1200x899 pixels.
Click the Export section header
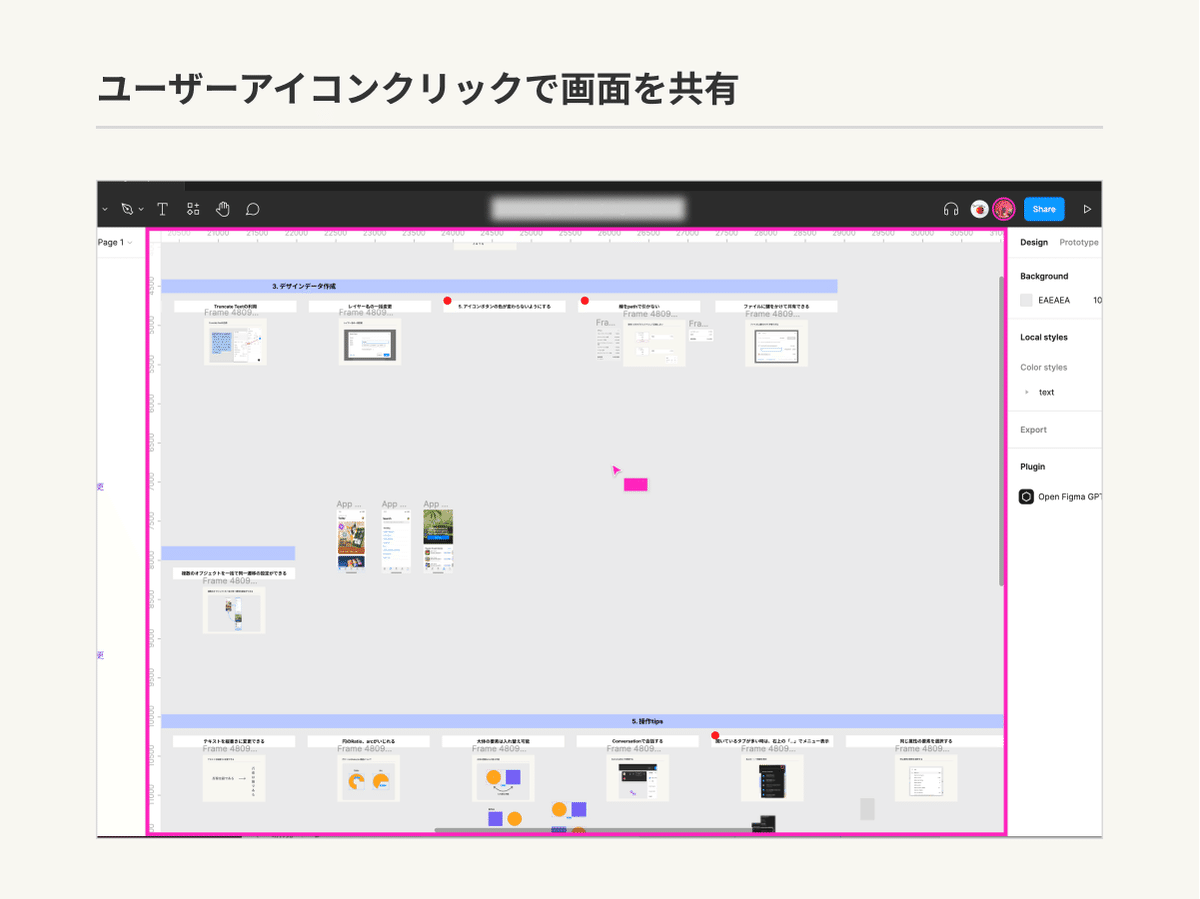pos(1033,430)
